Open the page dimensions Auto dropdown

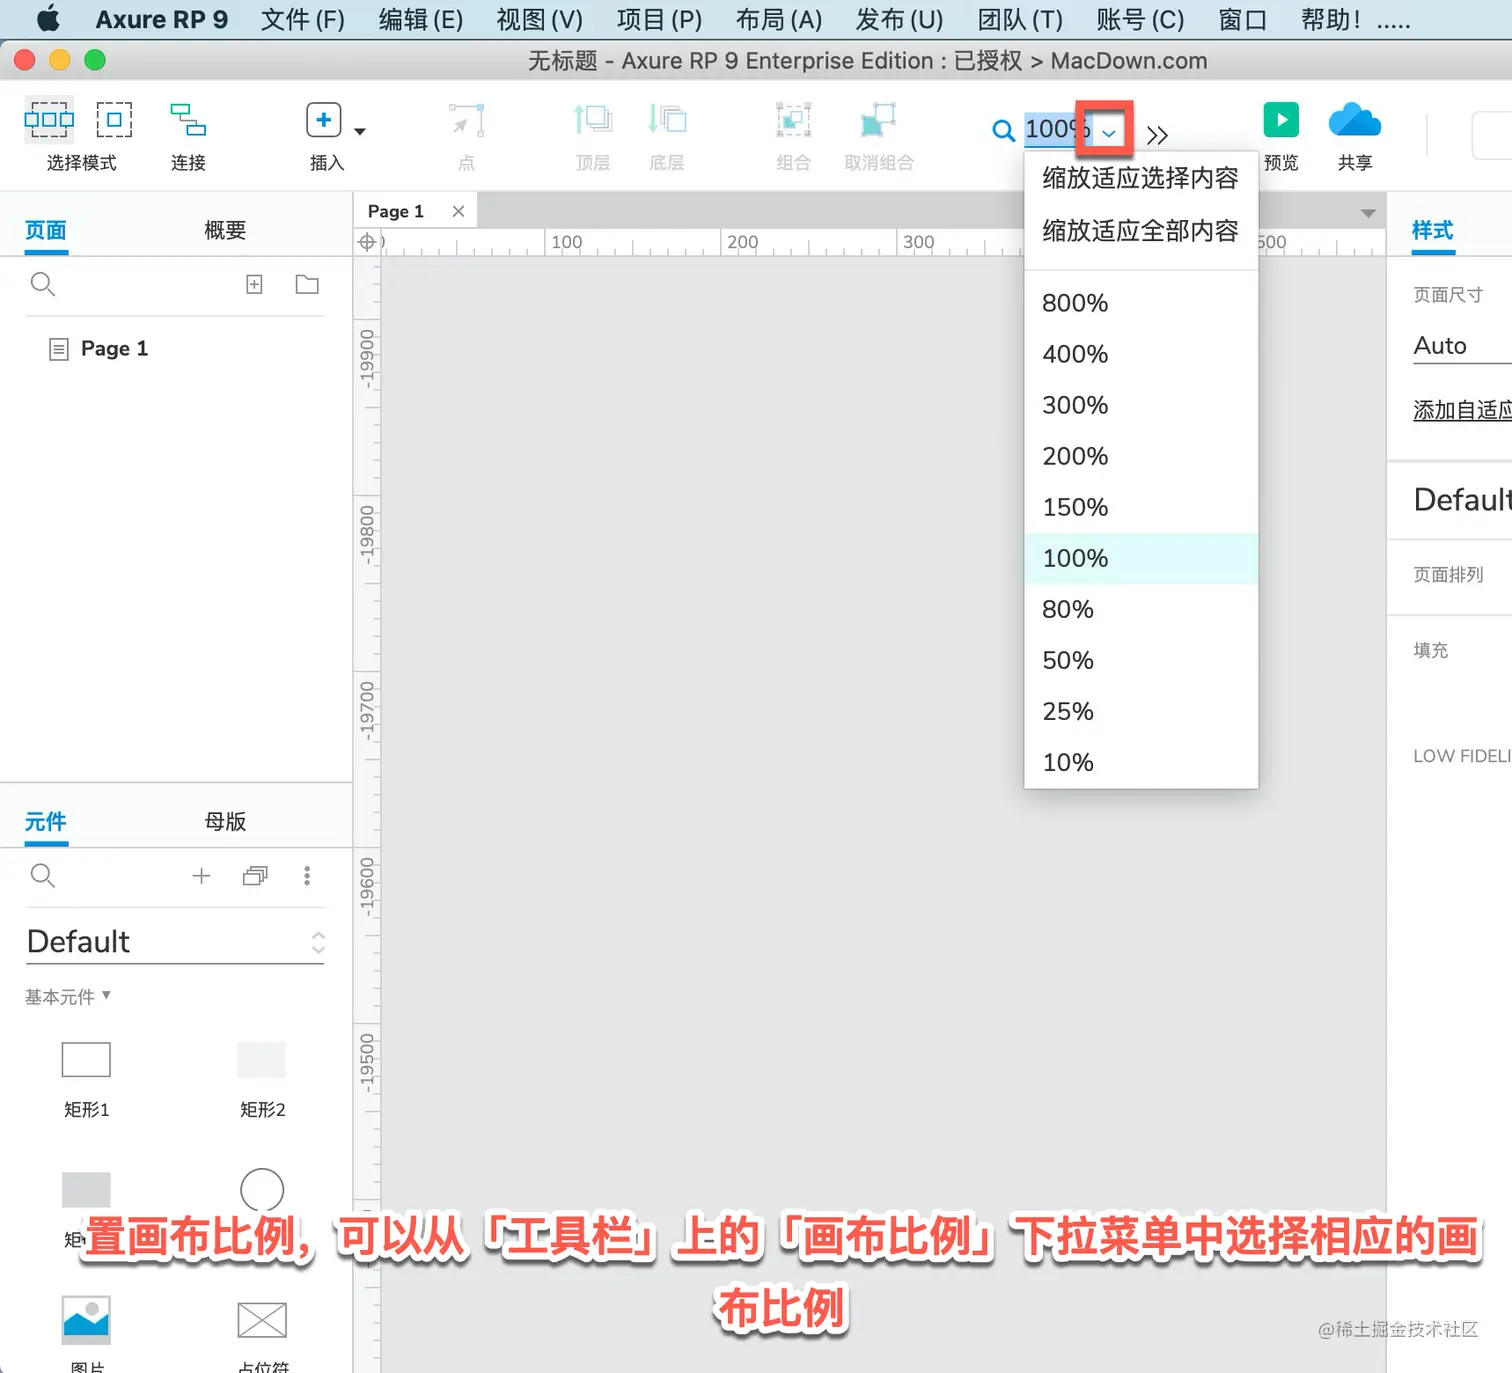[1462, 346]
